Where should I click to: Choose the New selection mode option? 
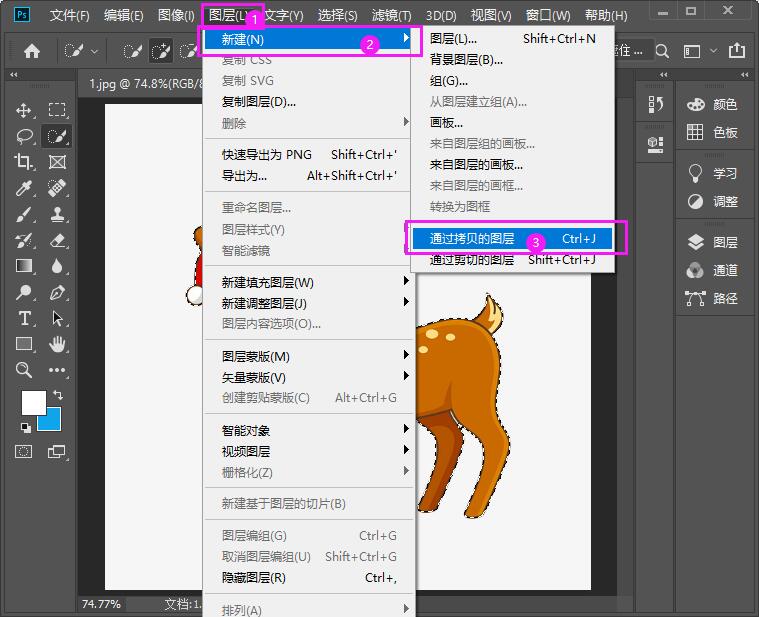pos(132,51)
